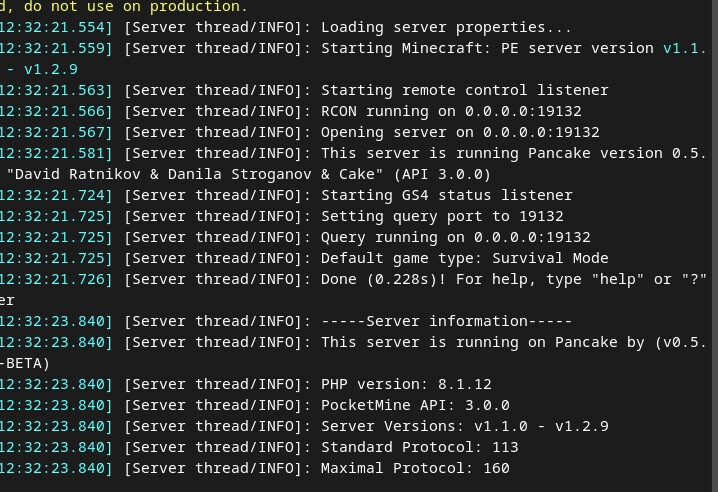Click the 'PHP version: 8.1.12' text
This screenshot has height=492, width=718.
click(x=406, y=384)
